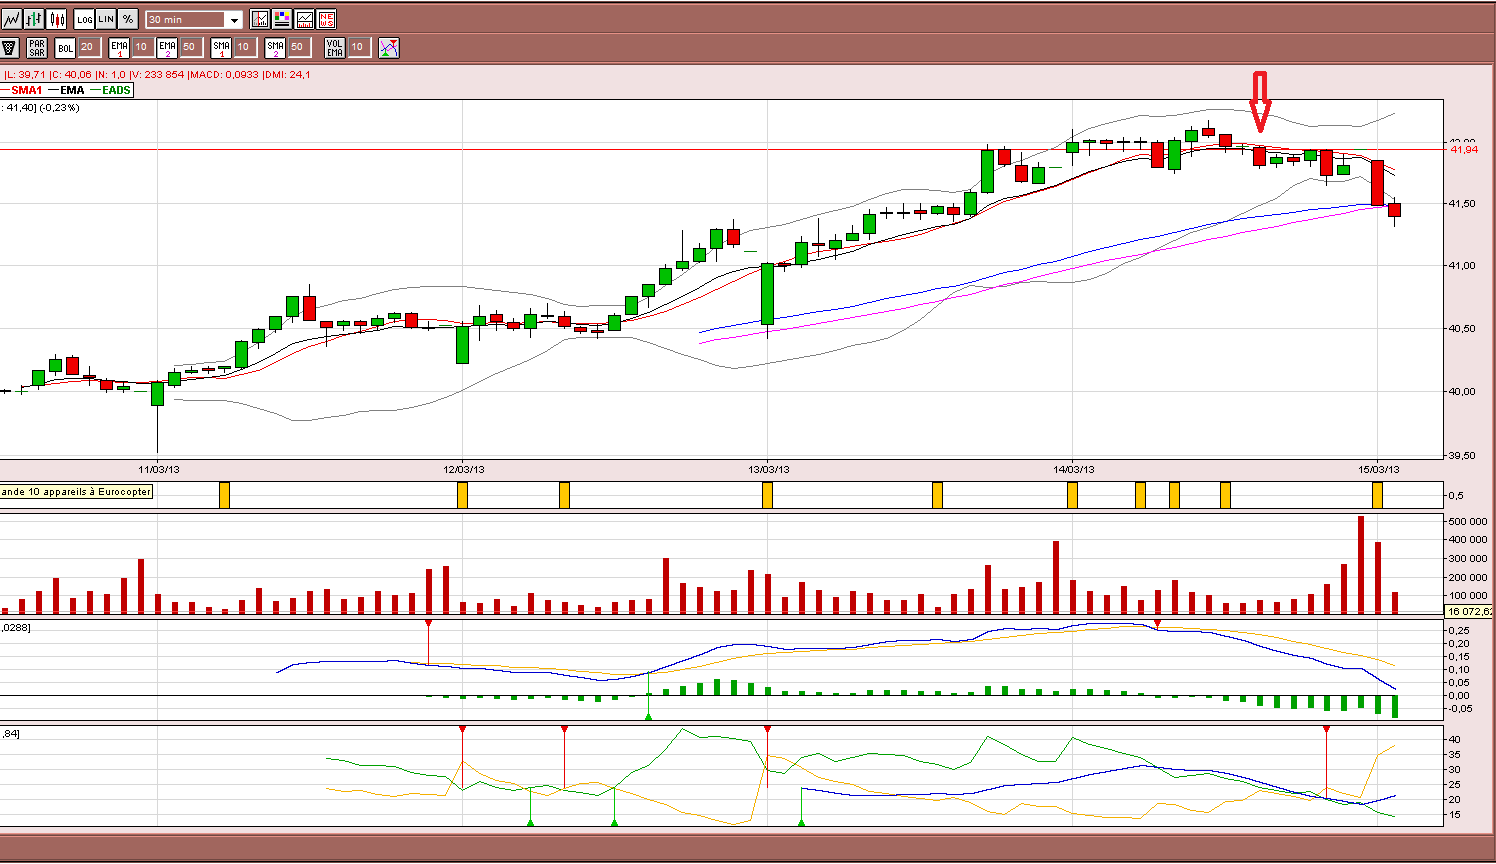Edit the Bollinger period field 20
This screenshot has height=864, width=1496.
[89, 47]
